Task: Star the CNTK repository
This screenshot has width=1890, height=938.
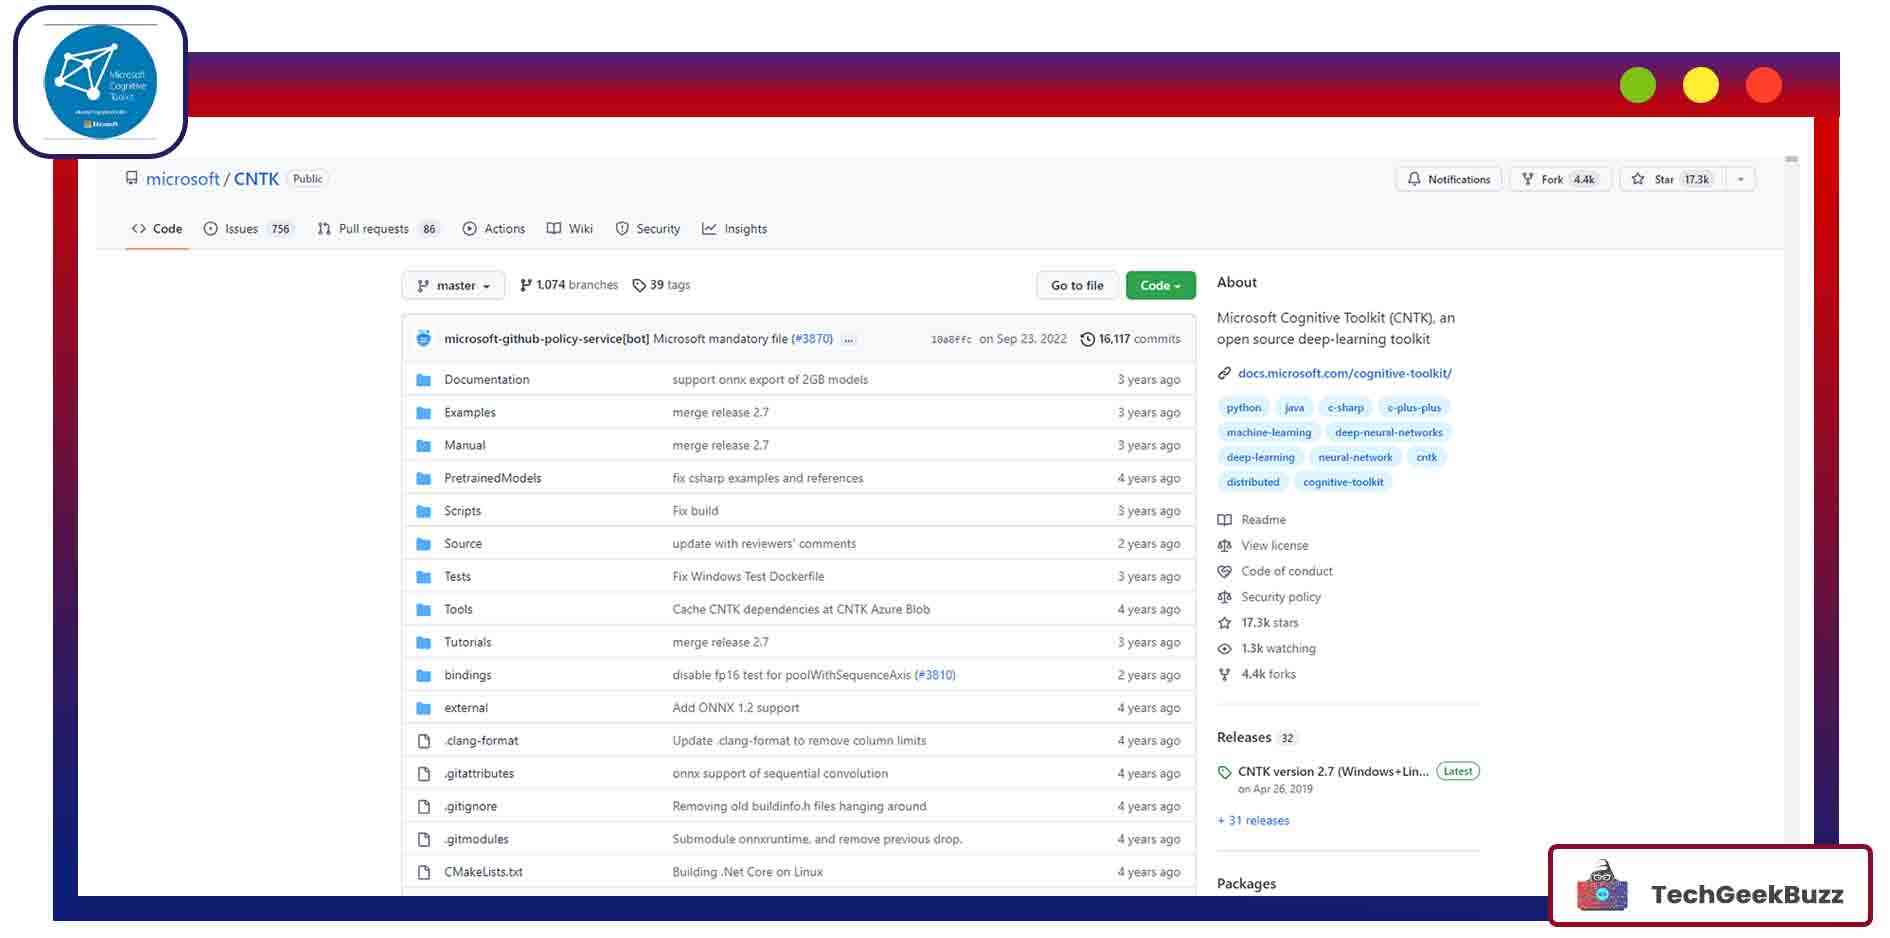Action: [1665, 179]
